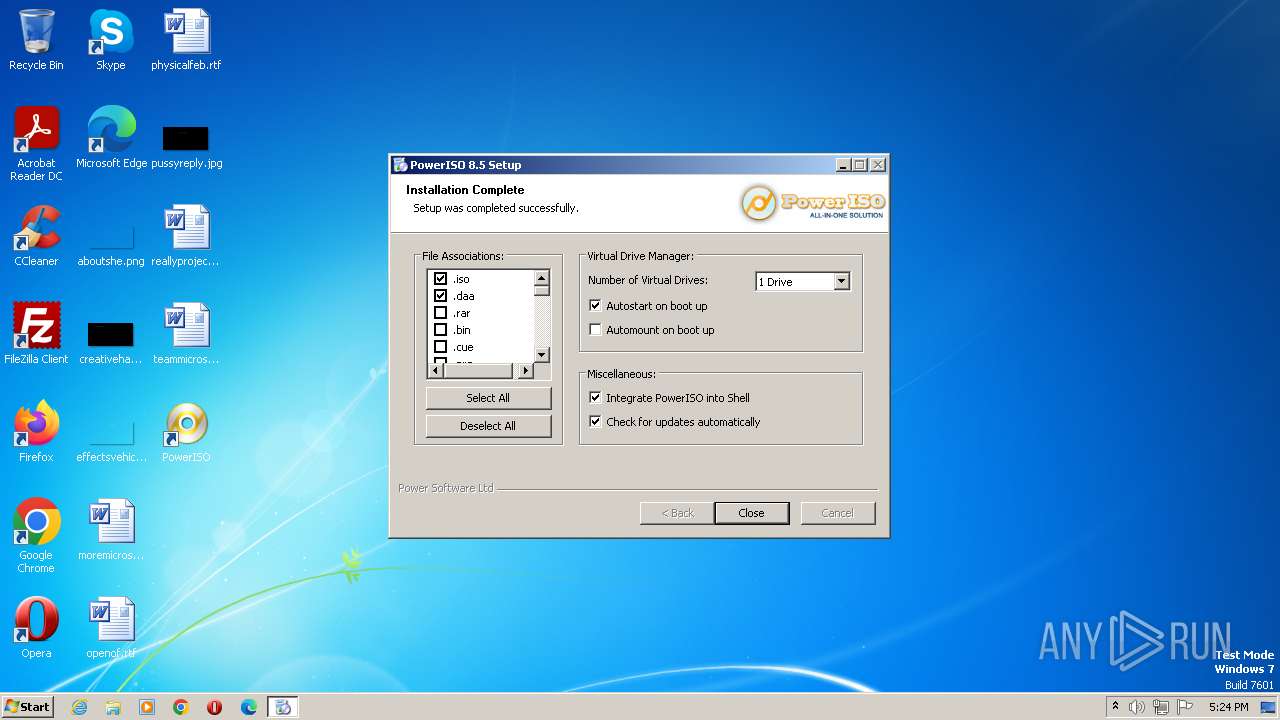Select the reallyprojec... document icon
The height and width of the screenshot is (720, 1280).
coord(186,236)
